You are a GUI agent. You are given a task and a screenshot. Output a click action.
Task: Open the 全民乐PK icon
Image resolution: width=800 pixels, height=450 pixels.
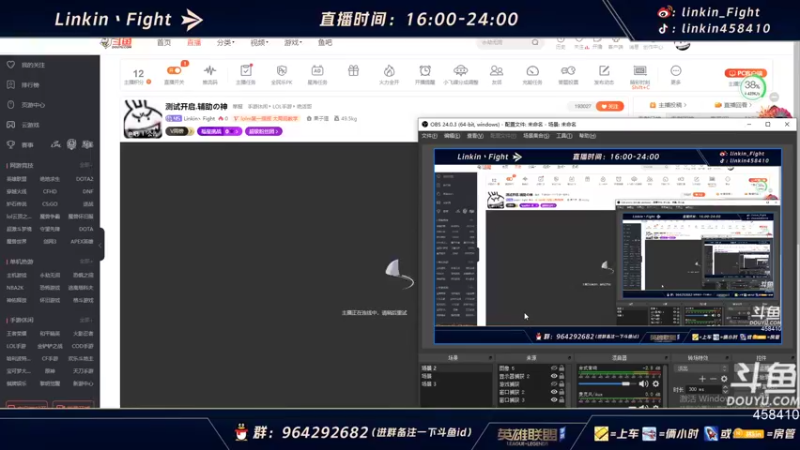coord(282,70)
